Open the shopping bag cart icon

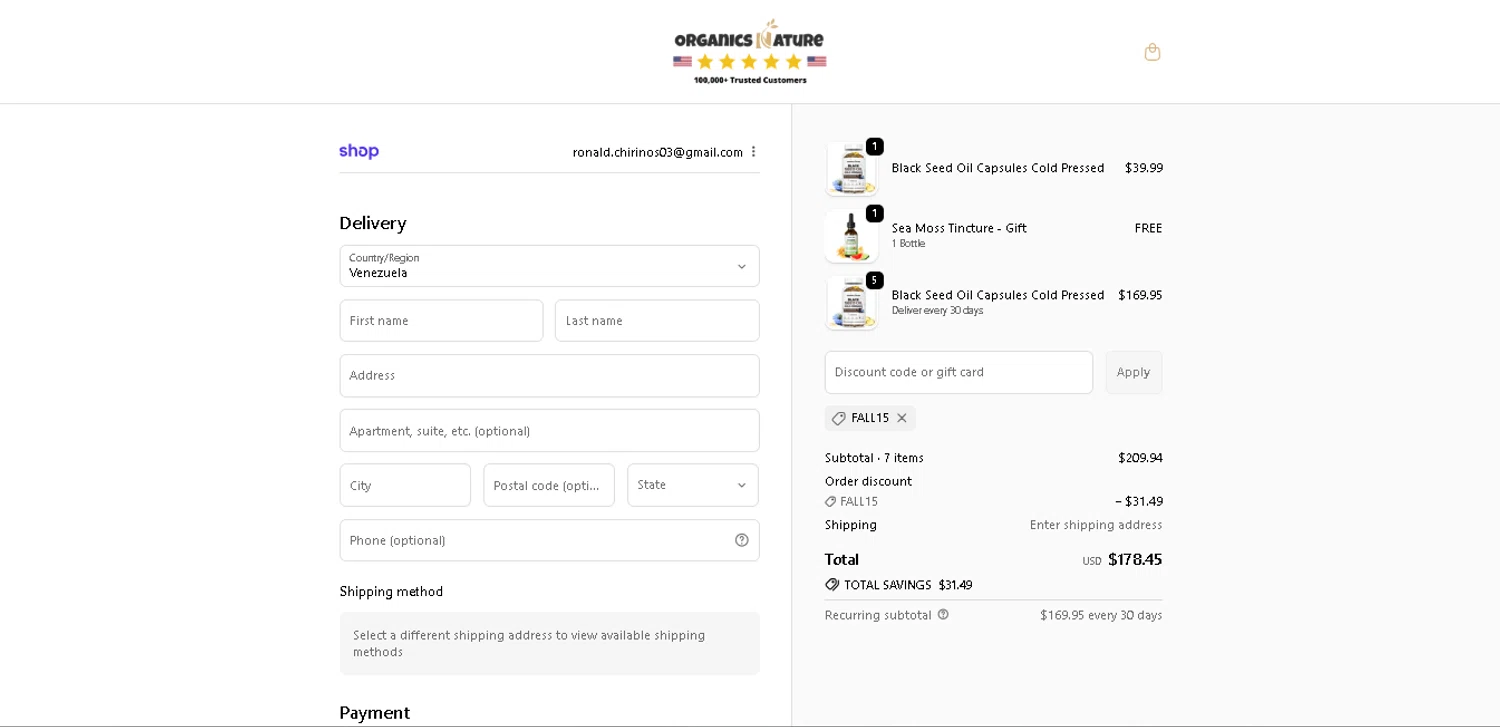(1152, 52)
